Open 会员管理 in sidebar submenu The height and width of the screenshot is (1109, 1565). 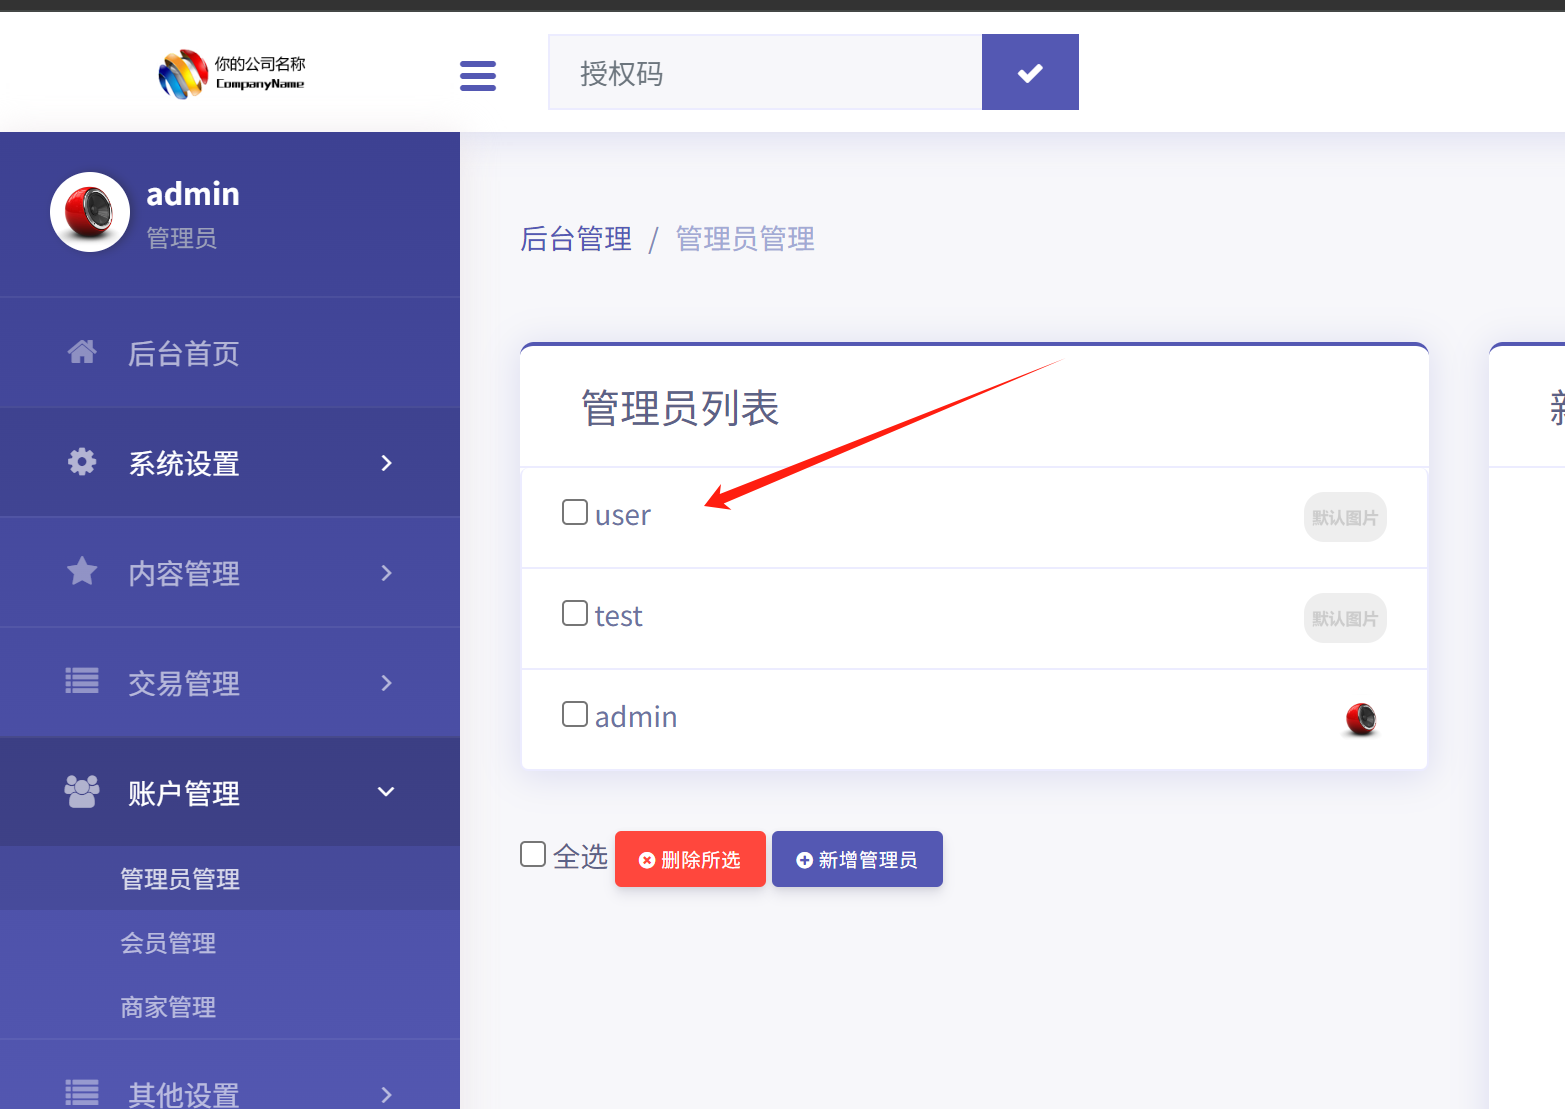click(168, 943)
